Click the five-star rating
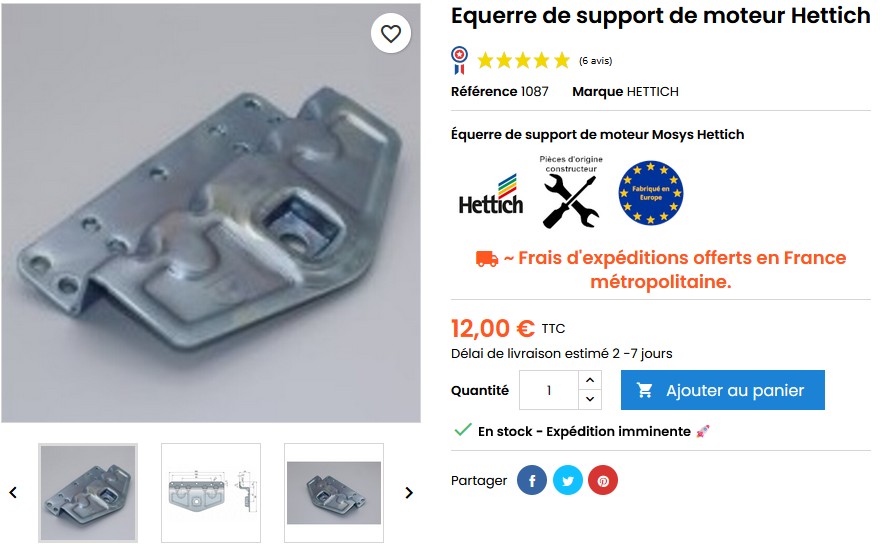This screenshot has height=544, width=882. [x=524, y=60]
